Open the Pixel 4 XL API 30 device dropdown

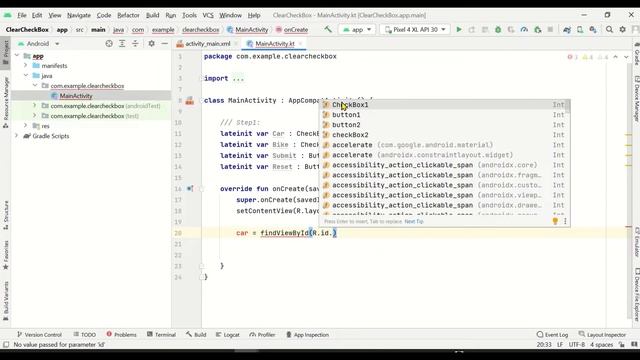[415, 29]
